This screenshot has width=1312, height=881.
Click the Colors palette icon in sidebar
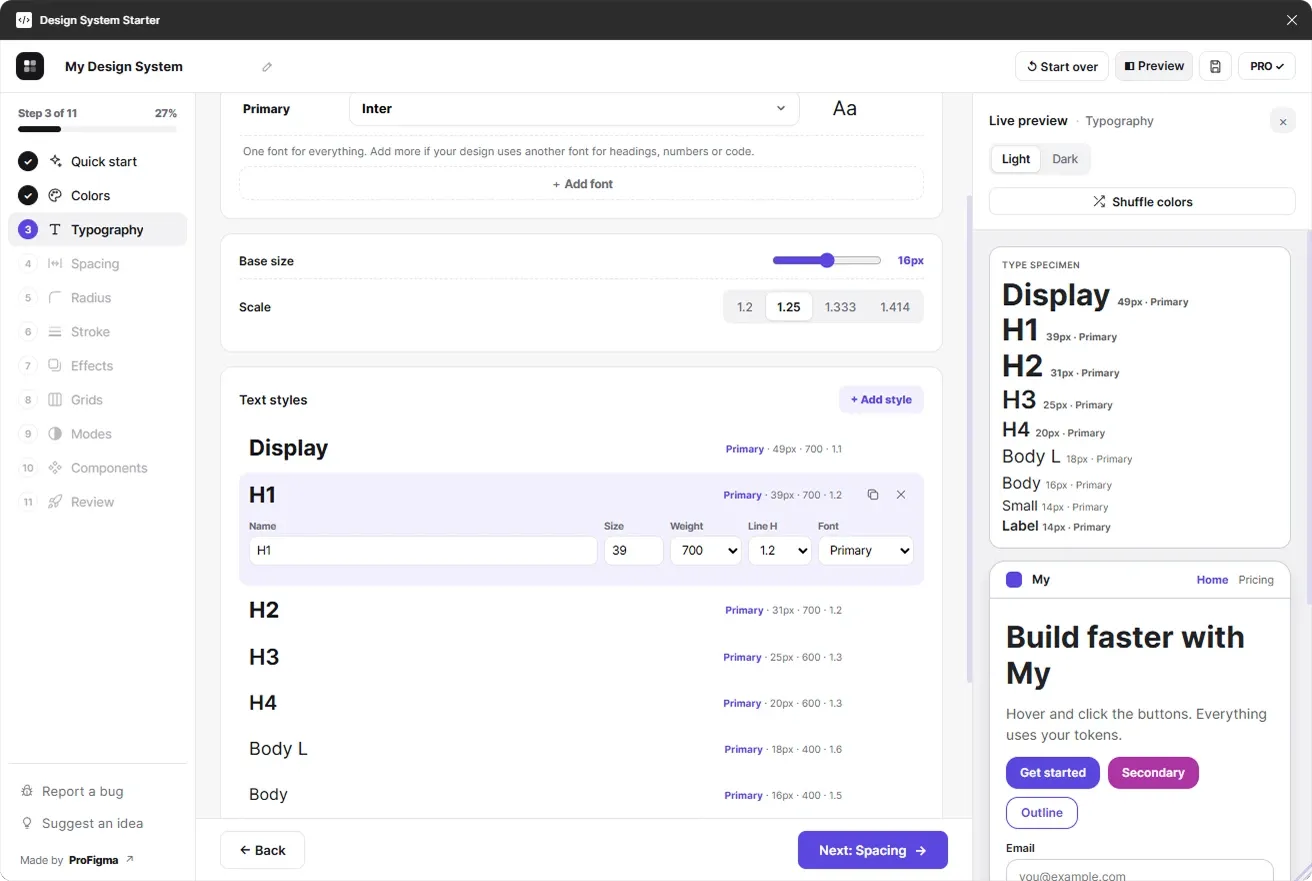click(x=55, y=195)
